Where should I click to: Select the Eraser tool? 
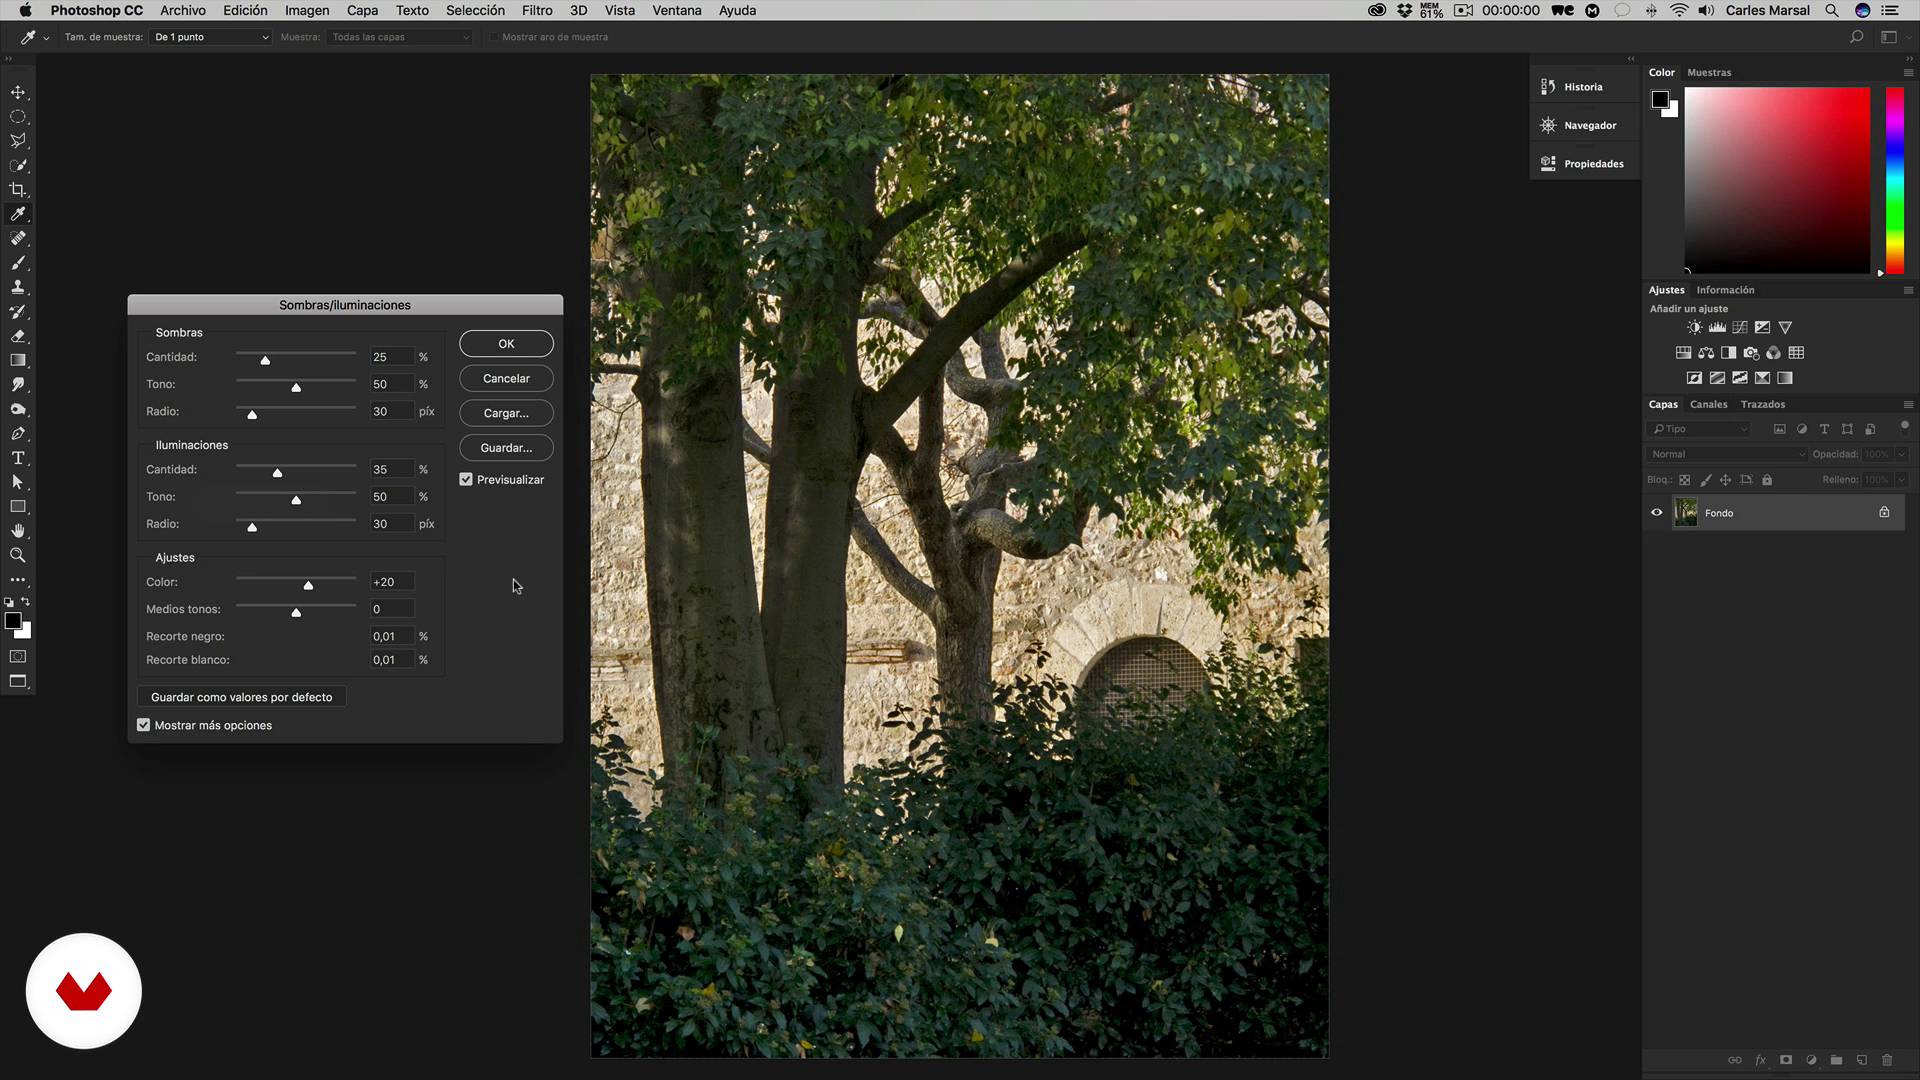18,336
